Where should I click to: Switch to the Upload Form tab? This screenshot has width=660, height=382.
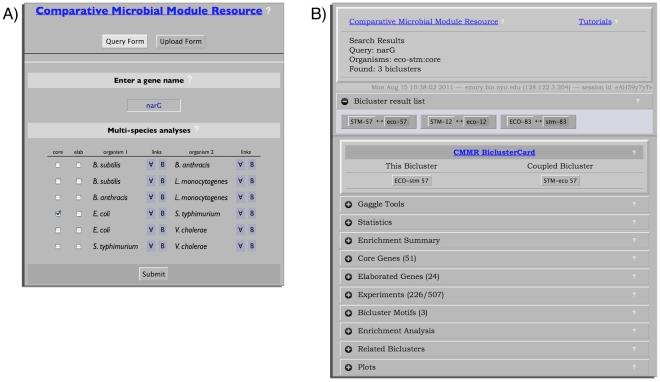pyautogui.click(x=181, y=41)
